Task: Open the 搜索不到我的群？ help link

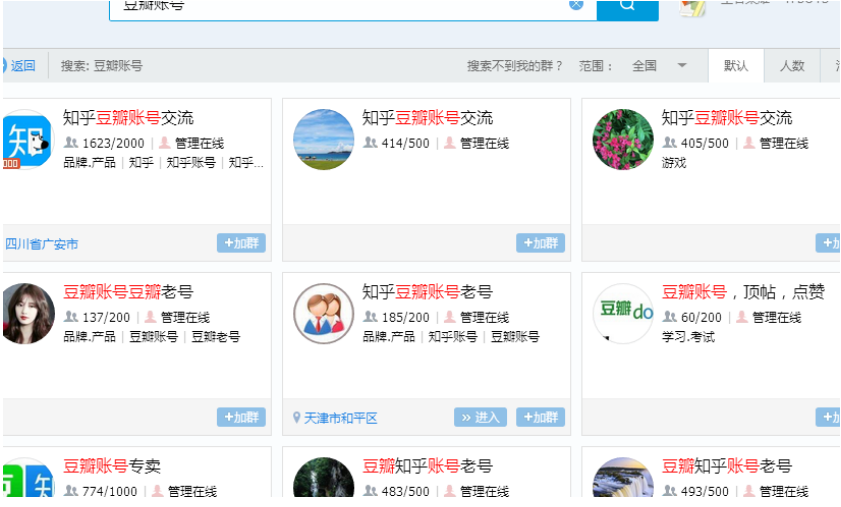Action: pyautogui.click(x=514, y=66)
